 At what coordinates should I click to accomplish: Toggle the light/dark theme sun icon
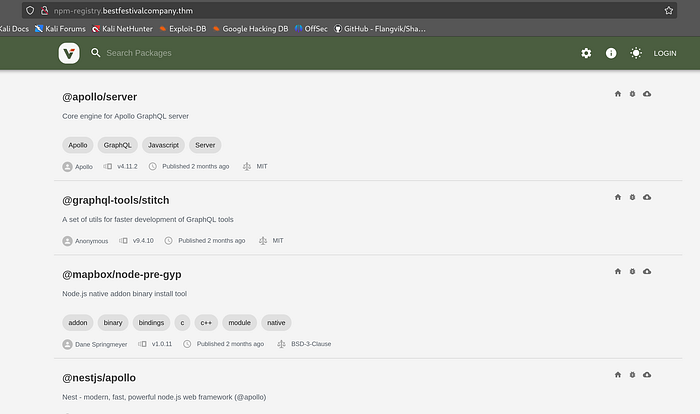point(636,53)
